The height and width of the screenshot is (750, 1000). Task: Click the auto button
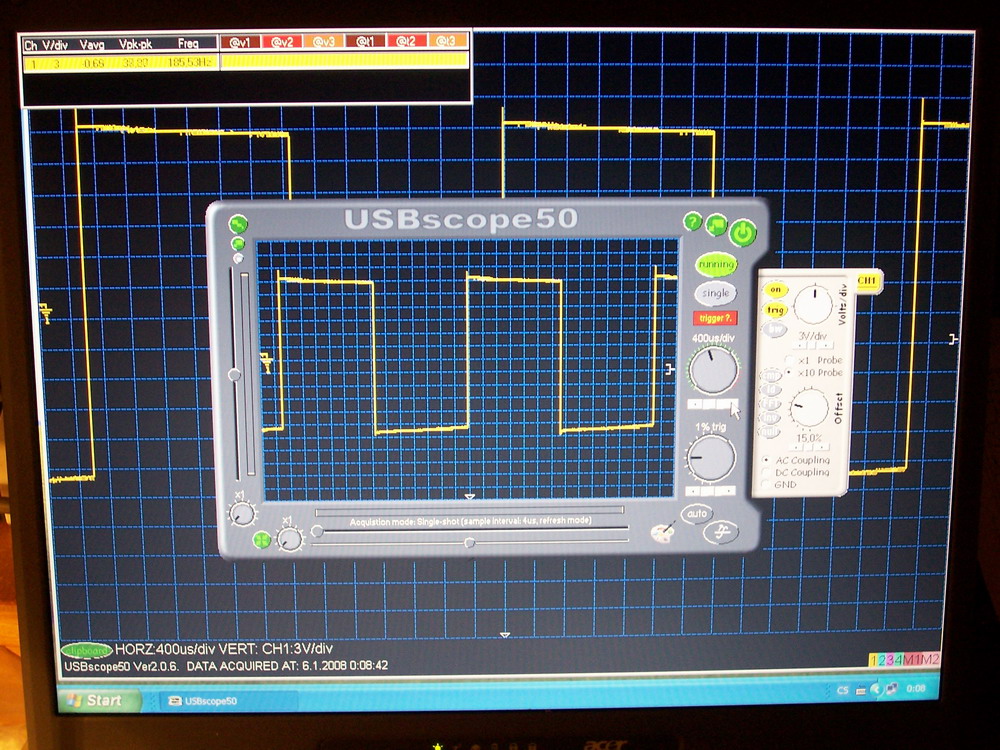pyautogui.click(x=696, y=514)
